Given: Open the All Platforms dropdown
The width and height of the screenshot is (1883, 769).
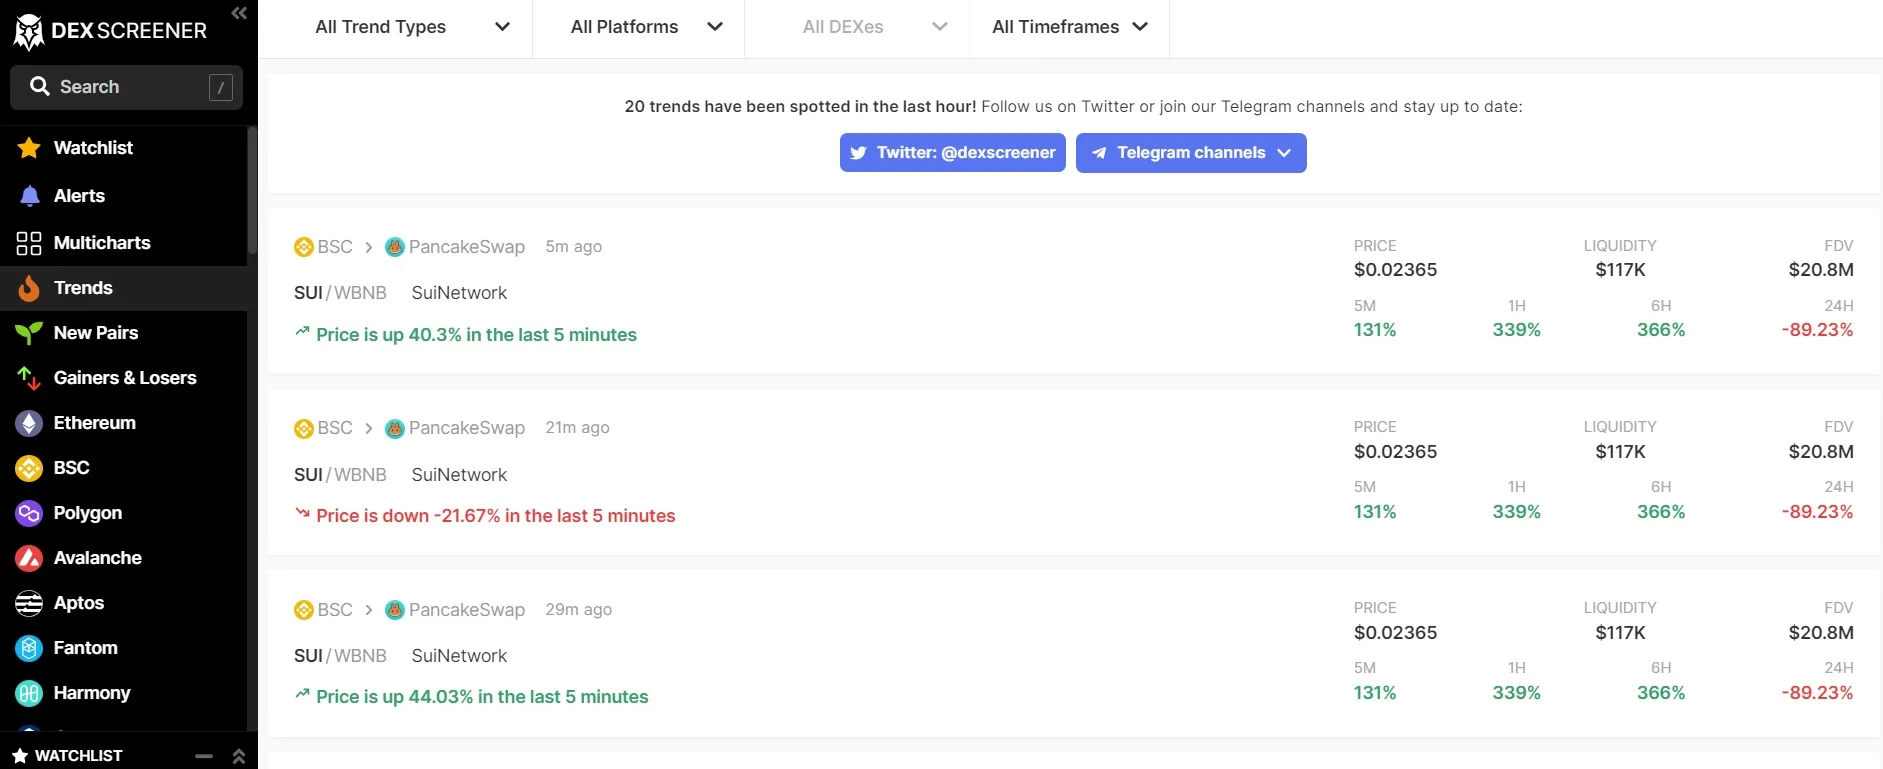Looking at the screenshot, I should click(646, 27).
